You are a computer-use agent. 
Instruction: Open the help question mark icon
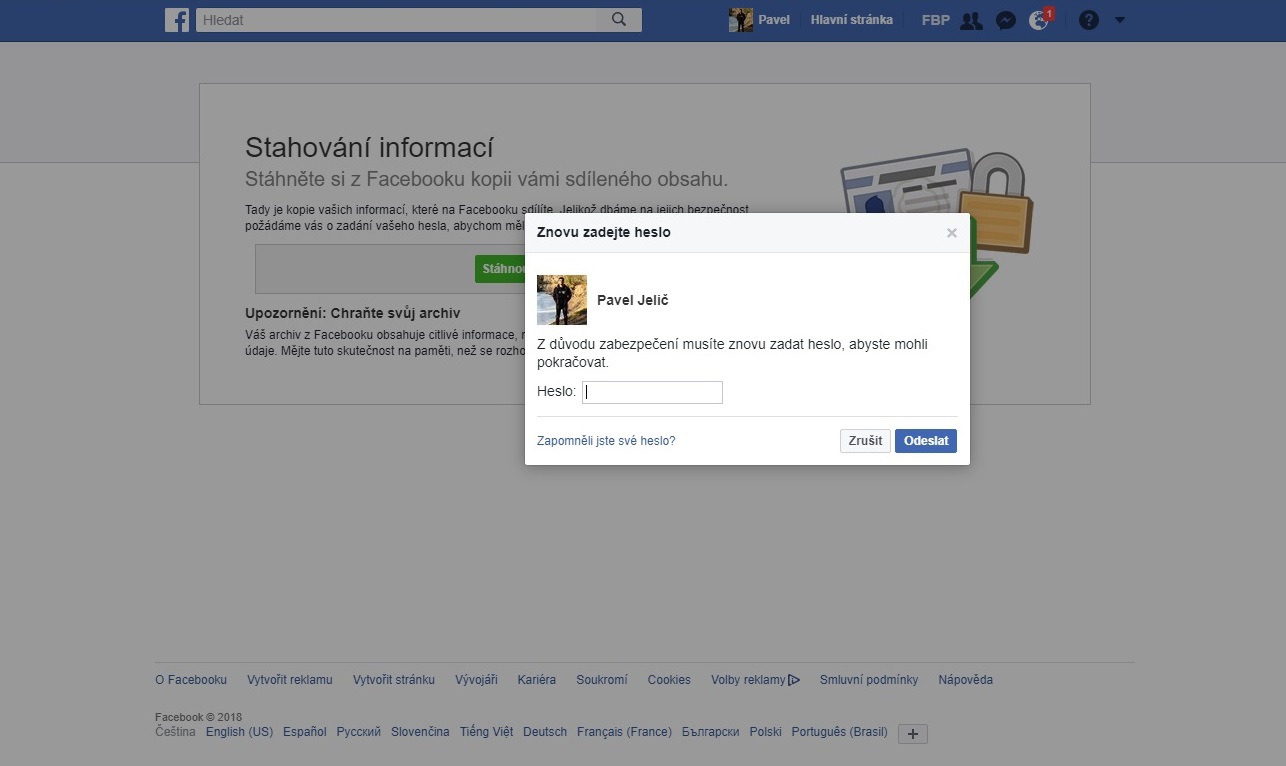point(1089,20)
